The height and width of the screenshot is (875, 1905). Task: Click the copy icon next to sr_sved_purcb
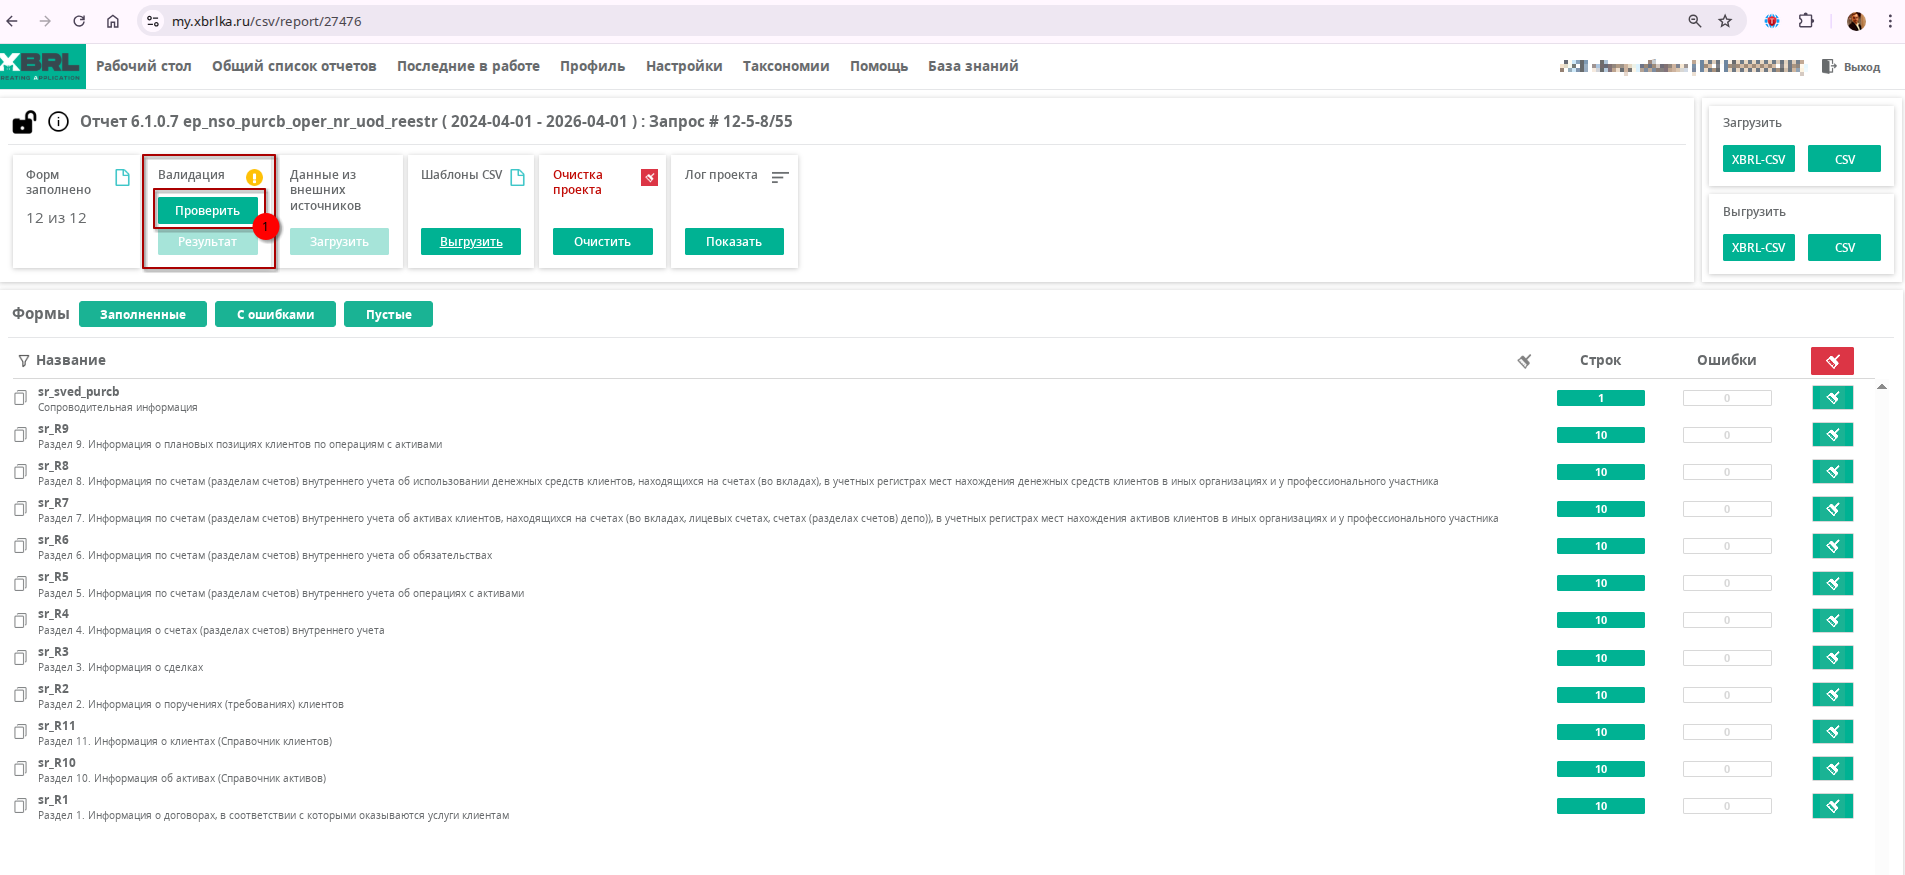pyautogui.click(x=20, y=398)
